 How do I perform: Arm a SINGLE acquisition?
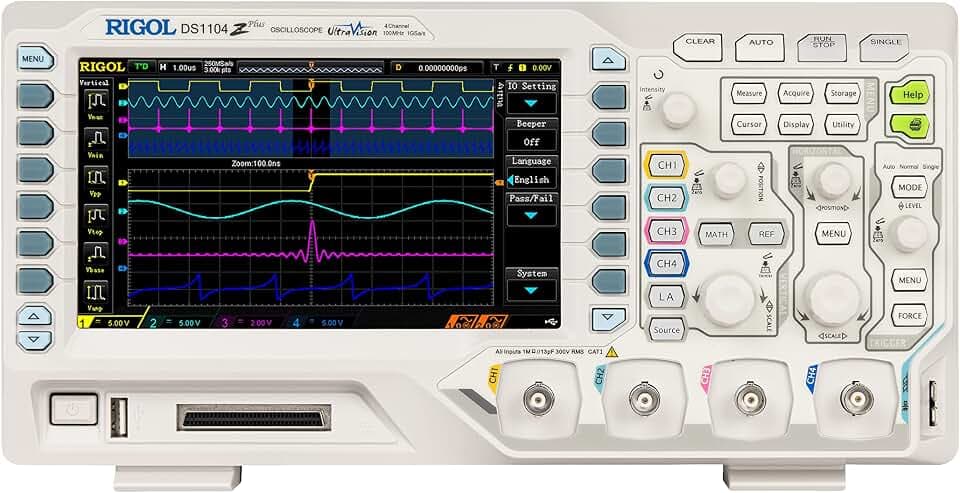(885, 46)
